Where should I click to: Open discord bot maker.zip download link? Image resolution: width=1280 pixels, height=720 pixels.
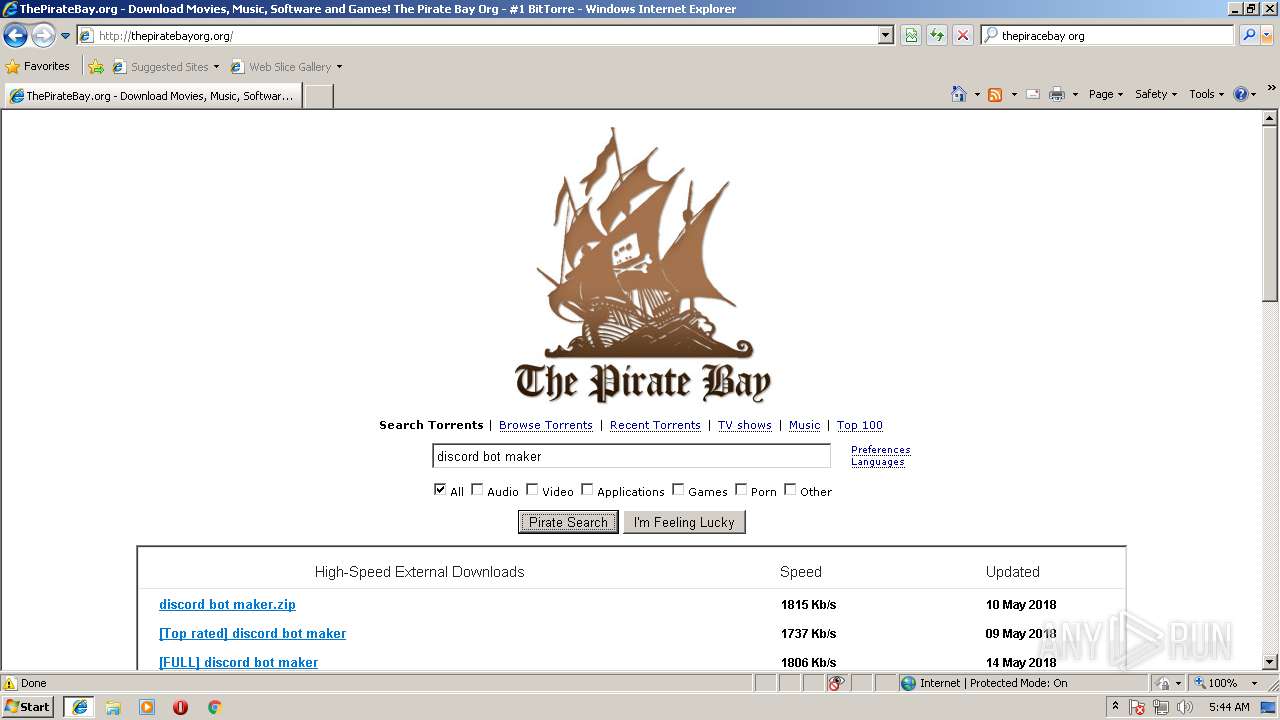click(227, 604)
